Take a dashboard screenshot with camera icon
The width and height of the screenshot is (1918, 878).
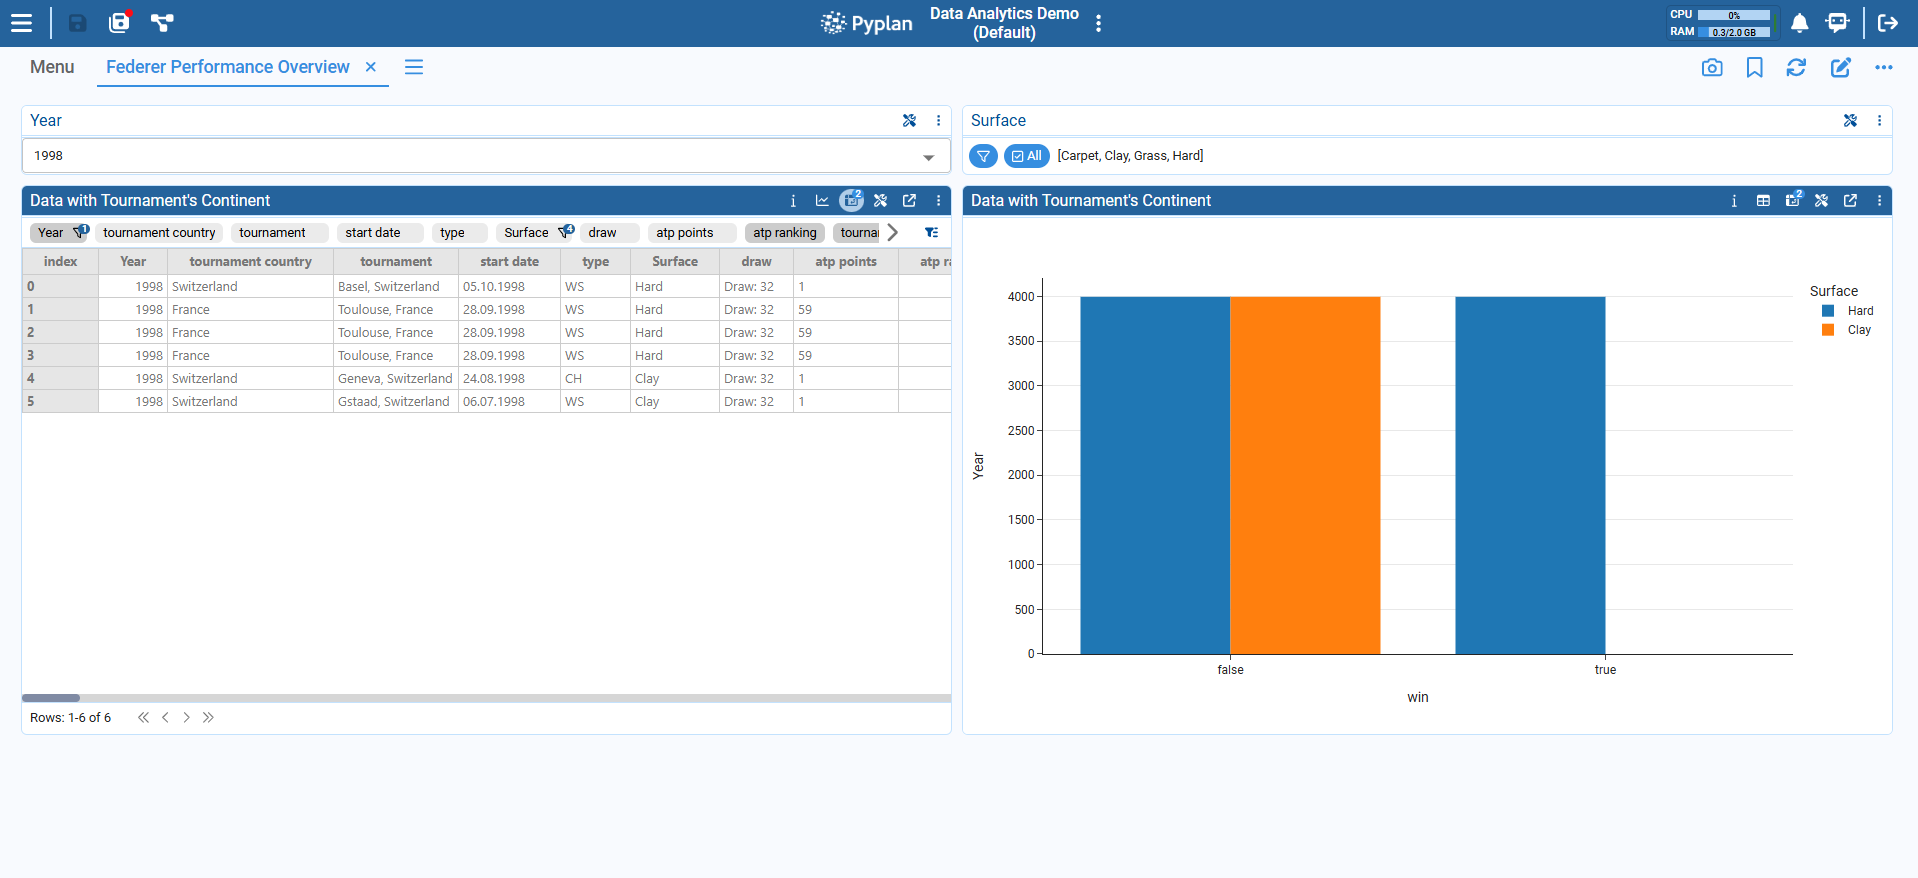[1712, 67]
